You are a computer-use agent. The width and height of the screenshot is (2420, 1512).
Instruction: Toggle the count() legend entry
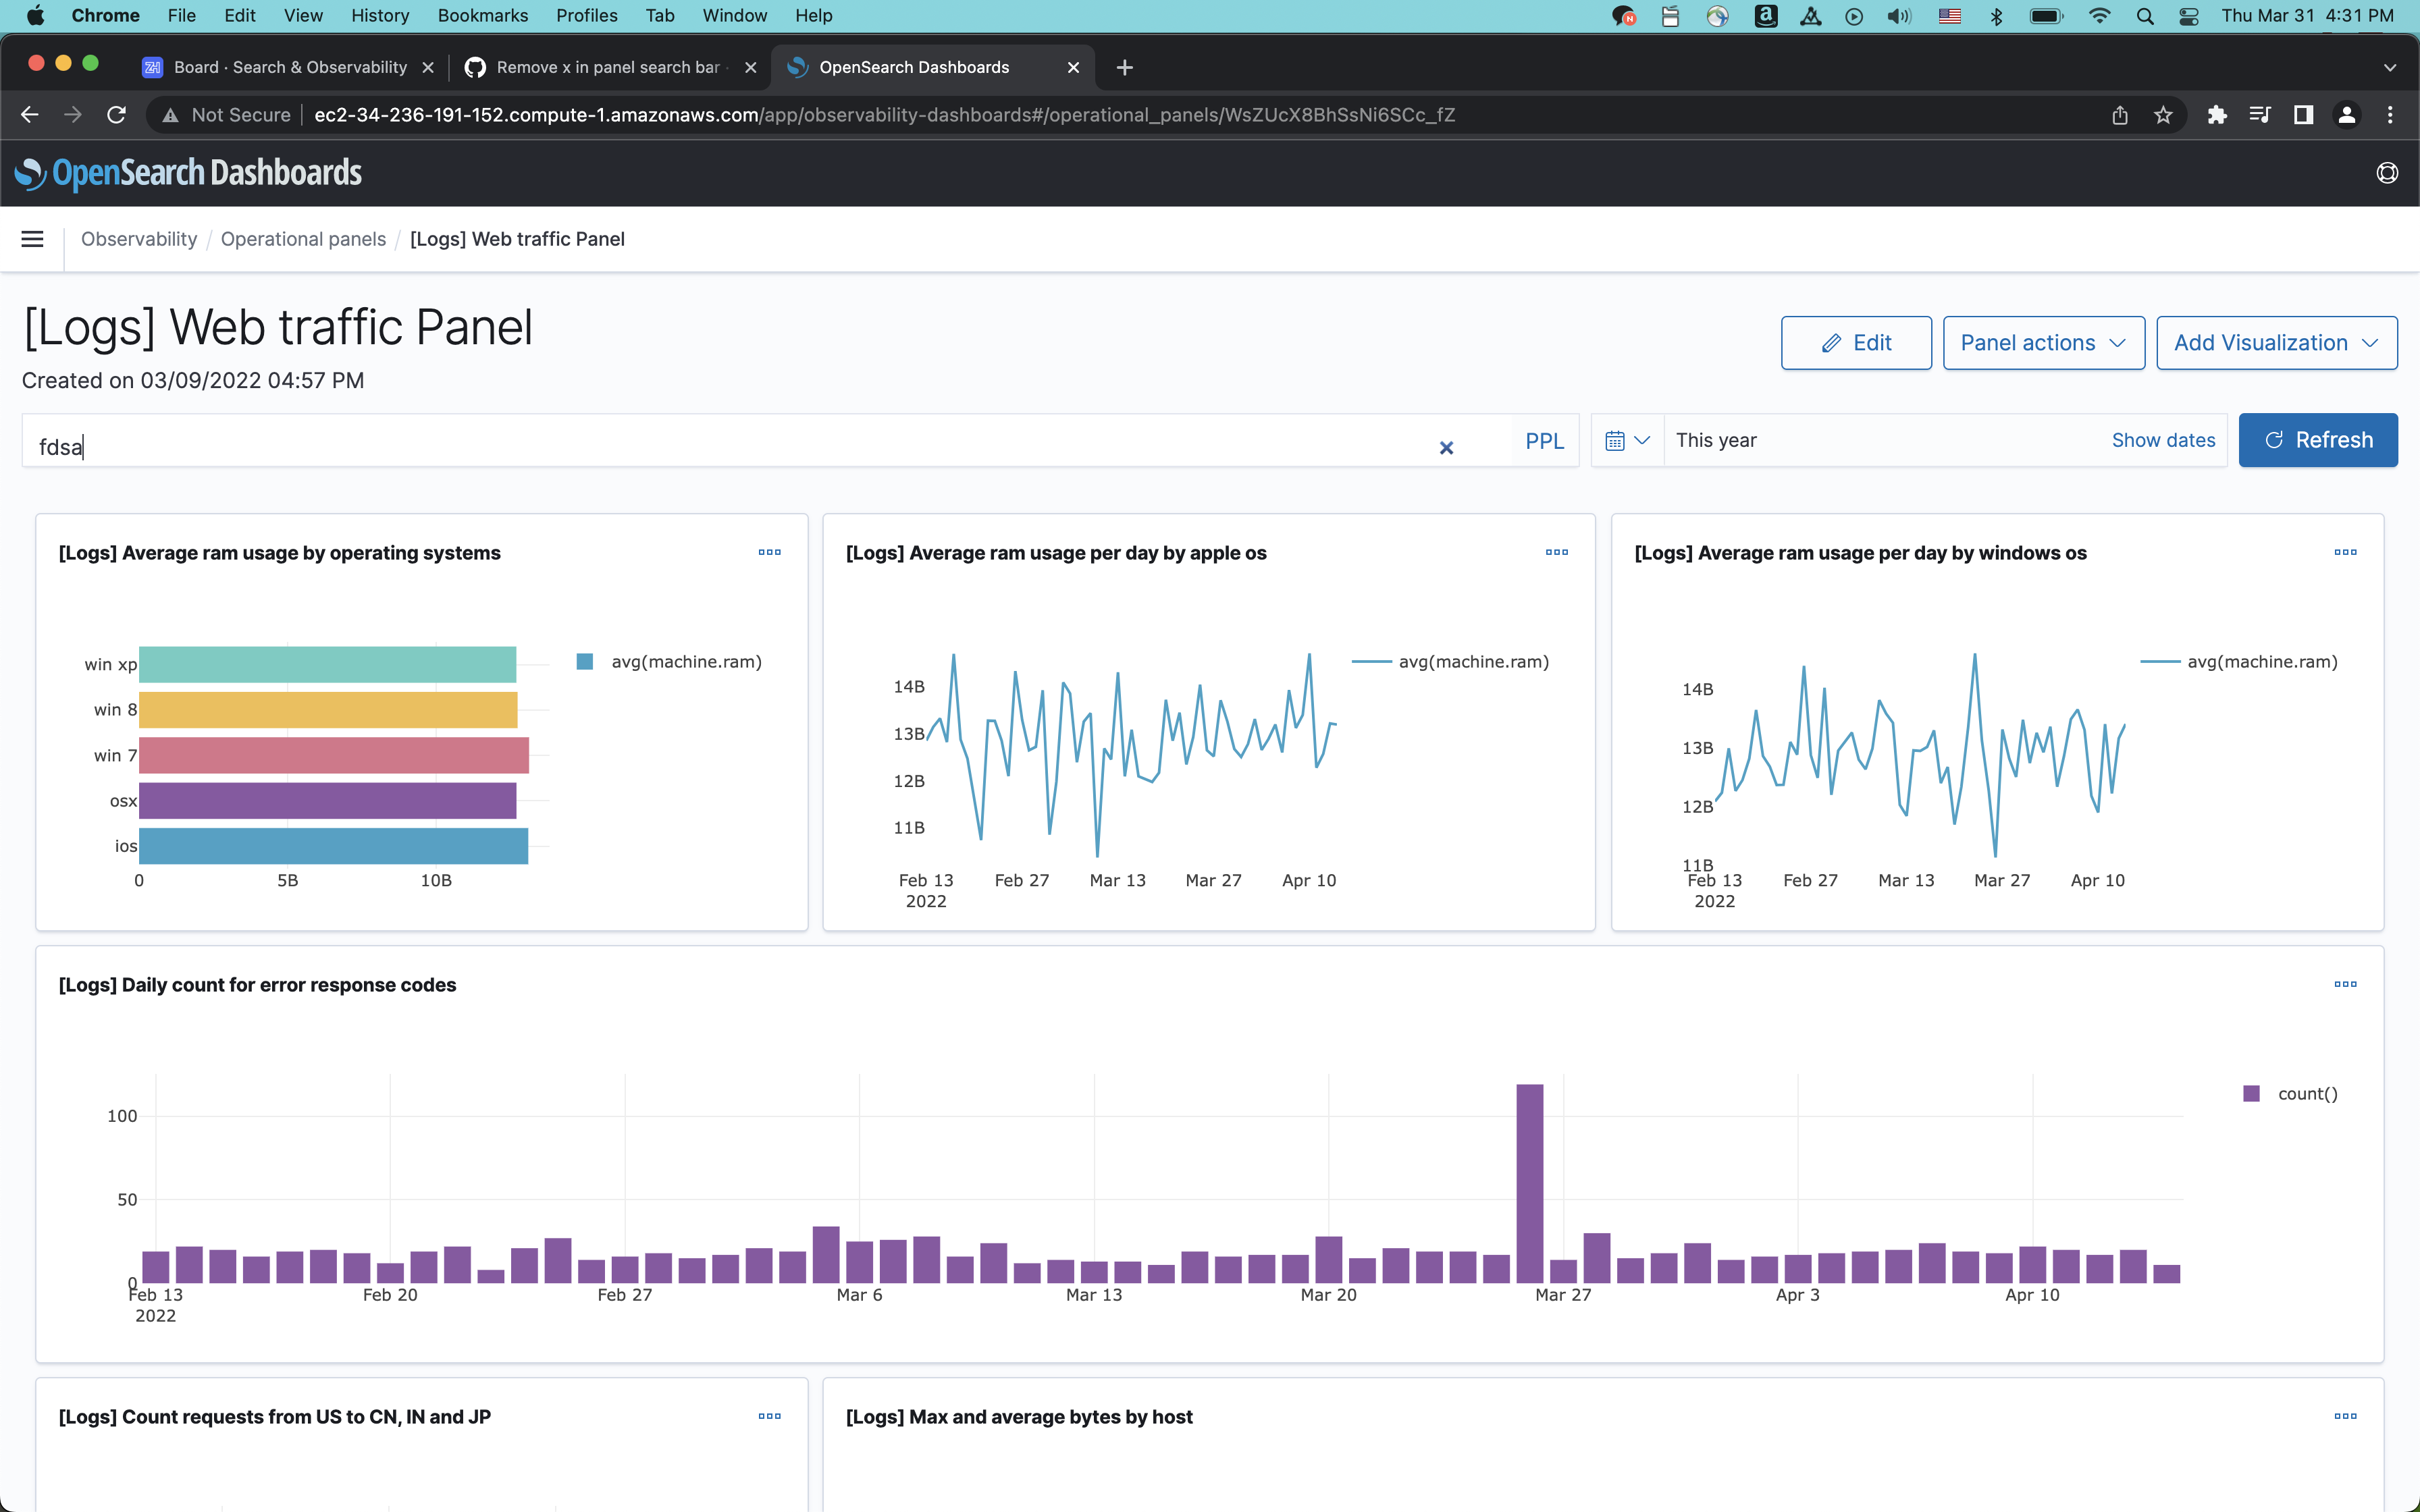(x=2306, y=1094)
